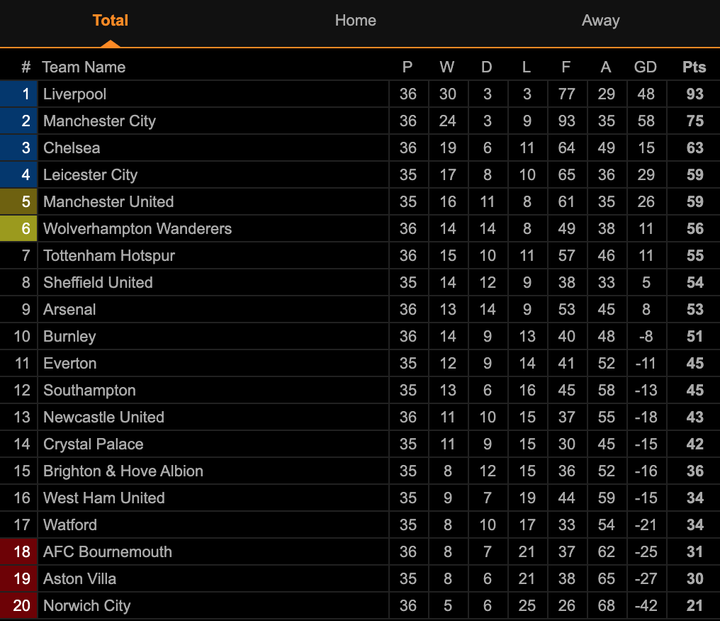This screenshot has width=720, height=621.
Task: Click the GD column header
Action: pos(645,67)
